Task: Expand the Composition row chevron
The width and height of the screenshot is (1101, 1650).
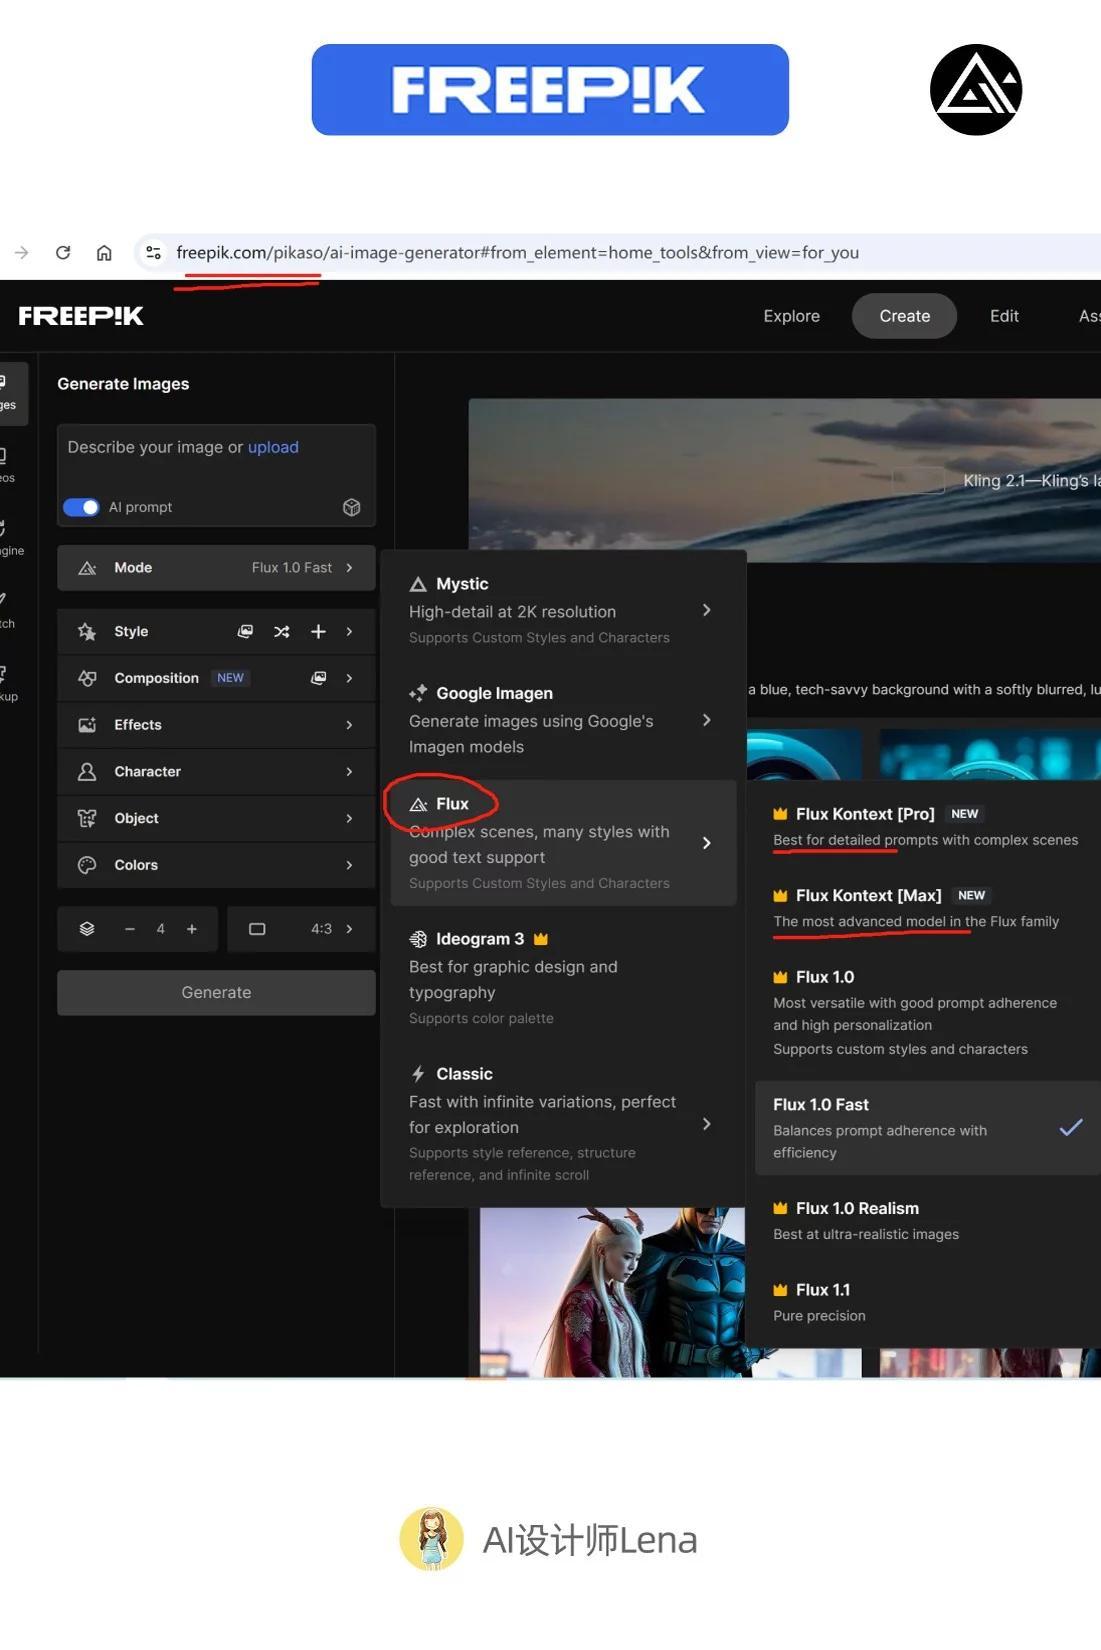Action: click(349, 678)
